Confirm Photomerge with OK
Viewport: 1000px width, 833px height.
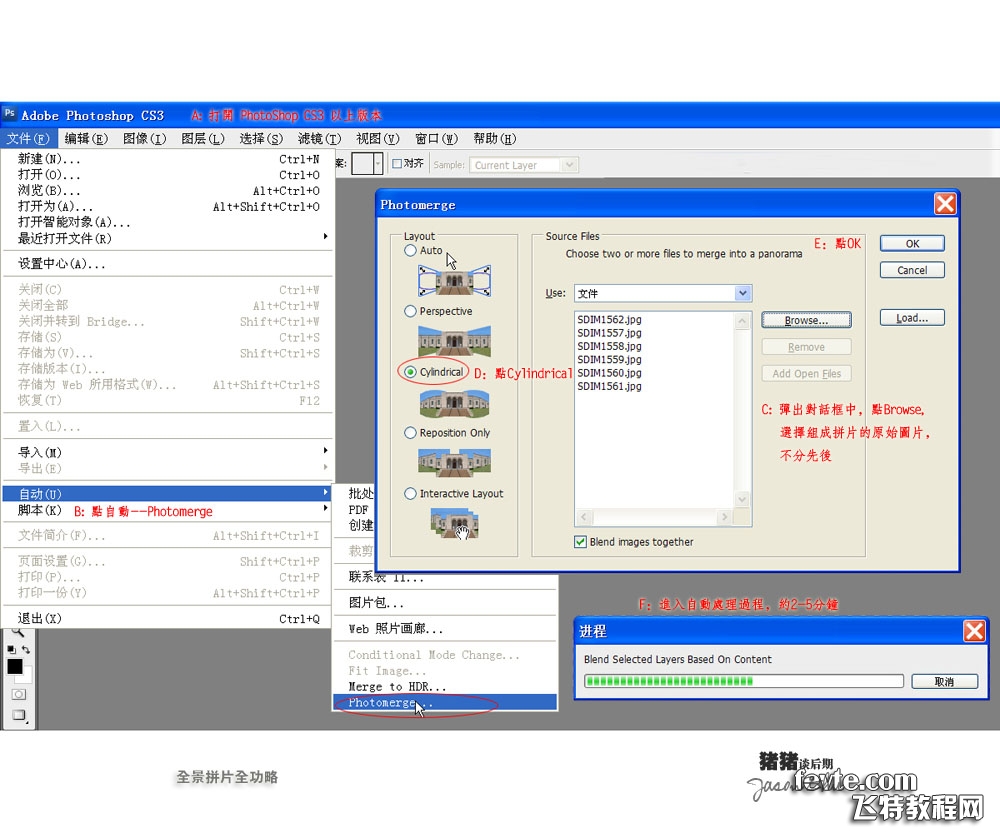[x=912, y=244]
